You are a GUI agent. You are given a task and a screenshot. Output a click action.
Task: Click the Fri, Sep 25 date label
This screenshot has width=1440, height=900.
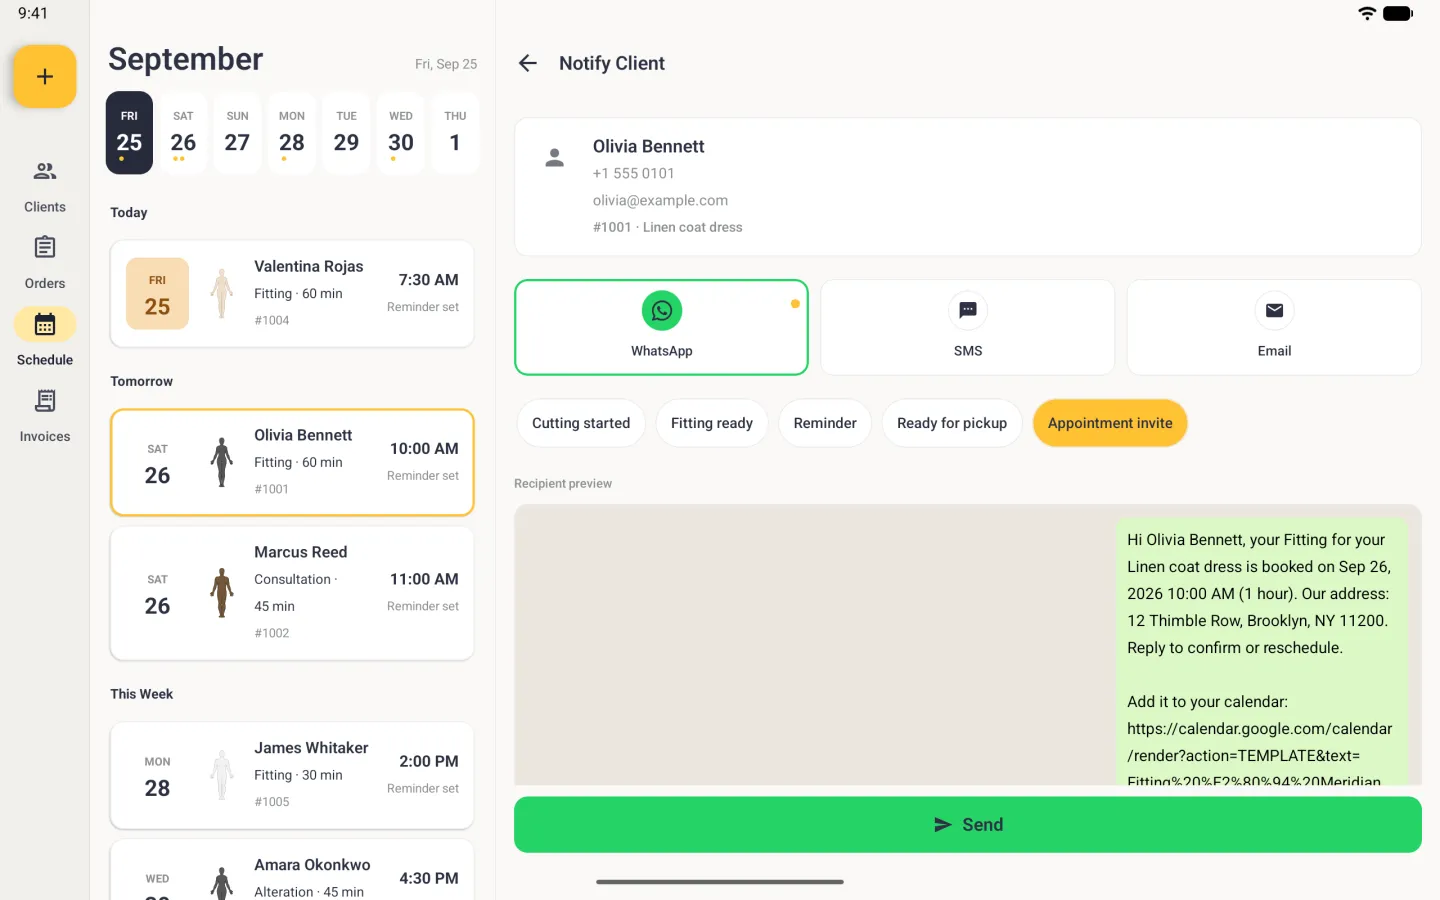tap(446, 64)
